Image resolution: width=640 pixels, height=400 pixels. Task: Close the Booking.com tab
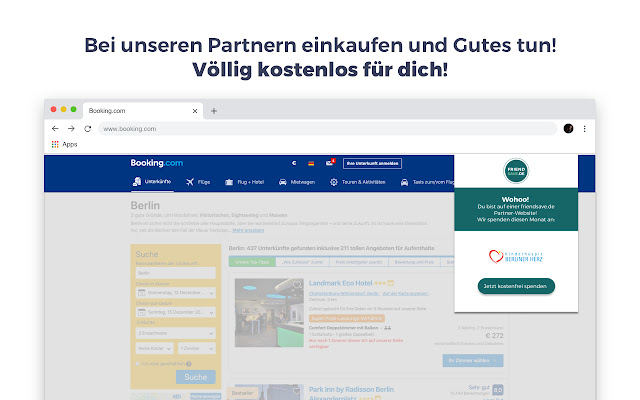[x=195, y=111]
